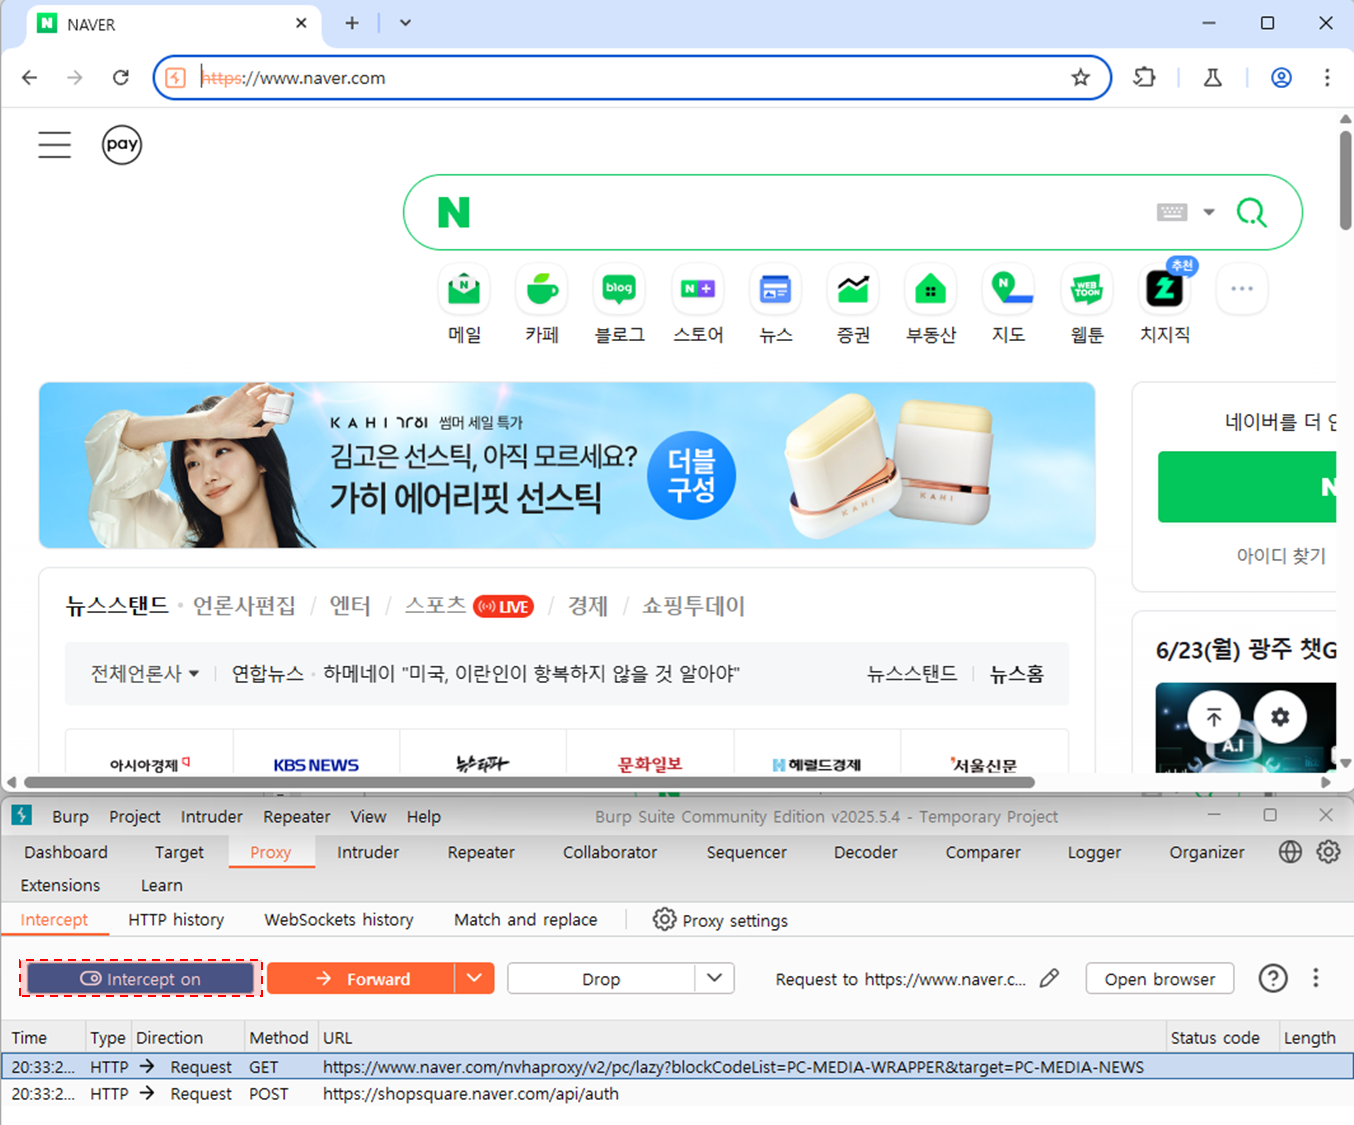
Task: Open the KBS NEWS press logo
Action: (x=316, y=765)
